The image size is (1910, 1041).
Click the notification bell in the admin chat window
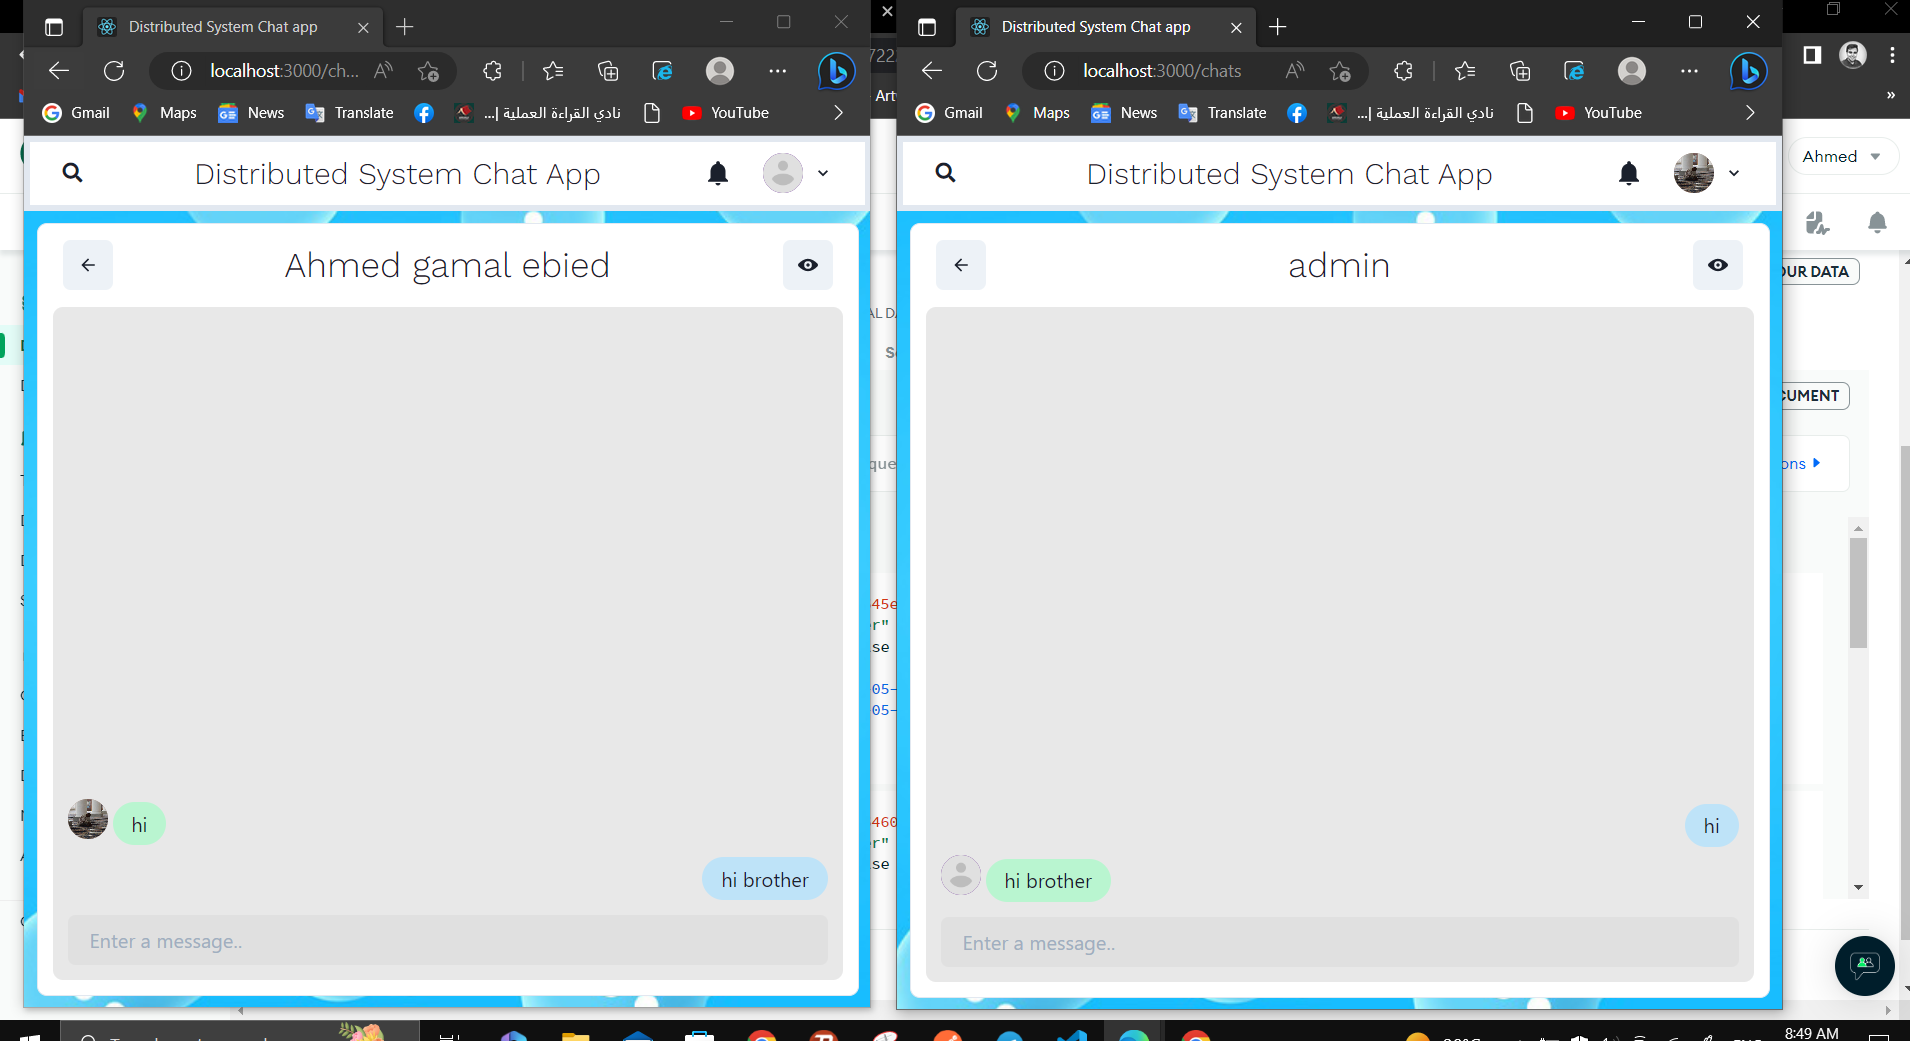pyautogui.click(x=1629, y=173)
